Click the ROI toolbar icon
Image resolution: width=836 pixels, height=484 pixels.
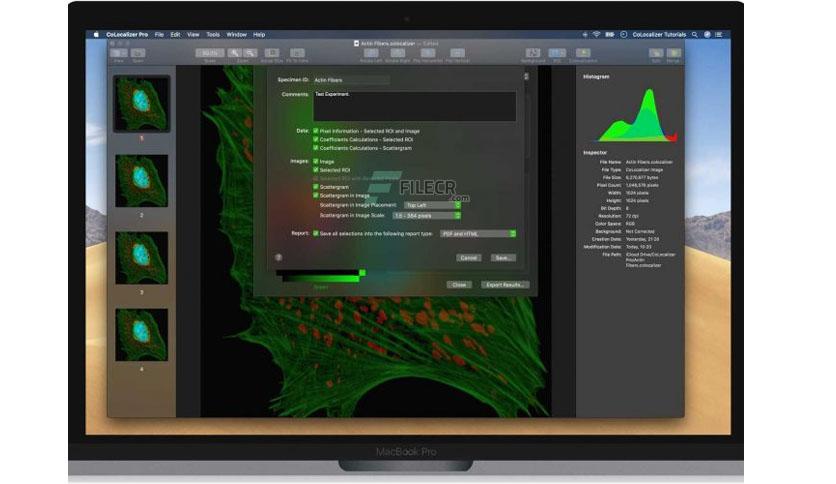(557, 53)
